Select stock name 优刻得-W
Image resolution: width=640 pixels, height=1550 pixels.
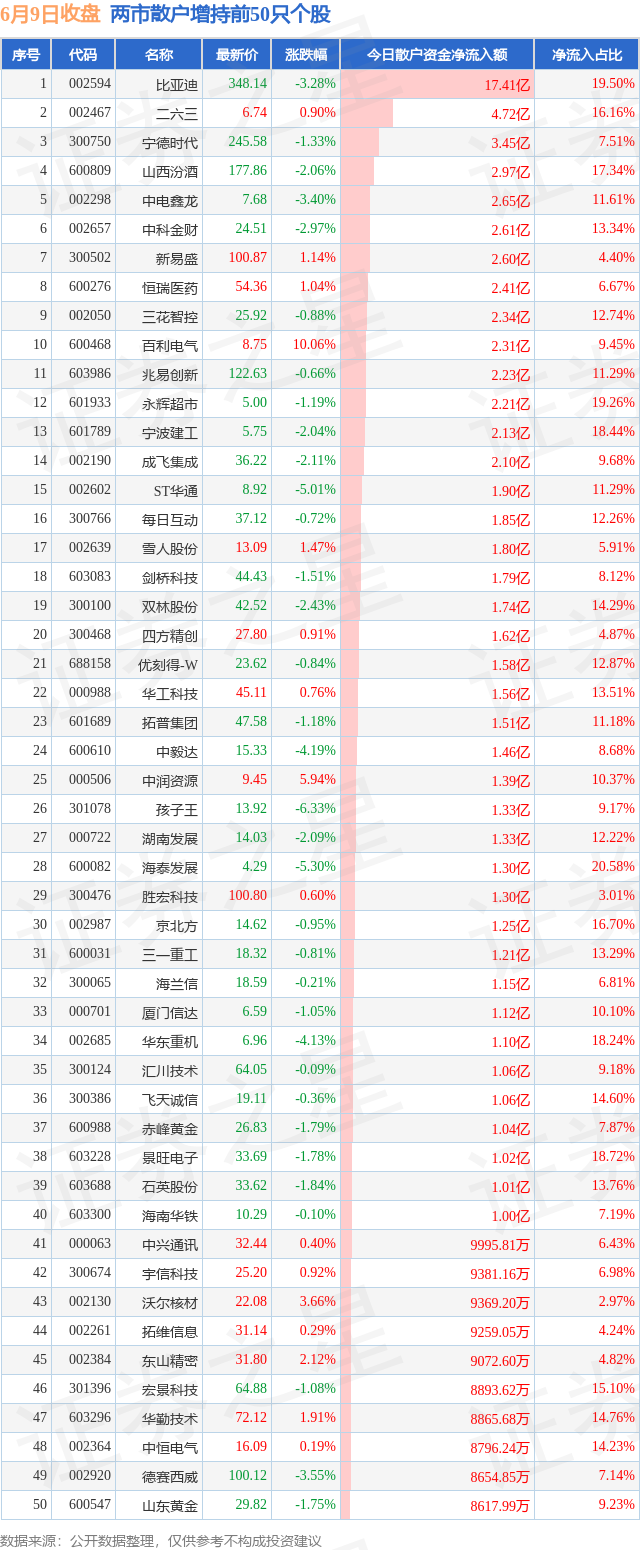(168, 665)
